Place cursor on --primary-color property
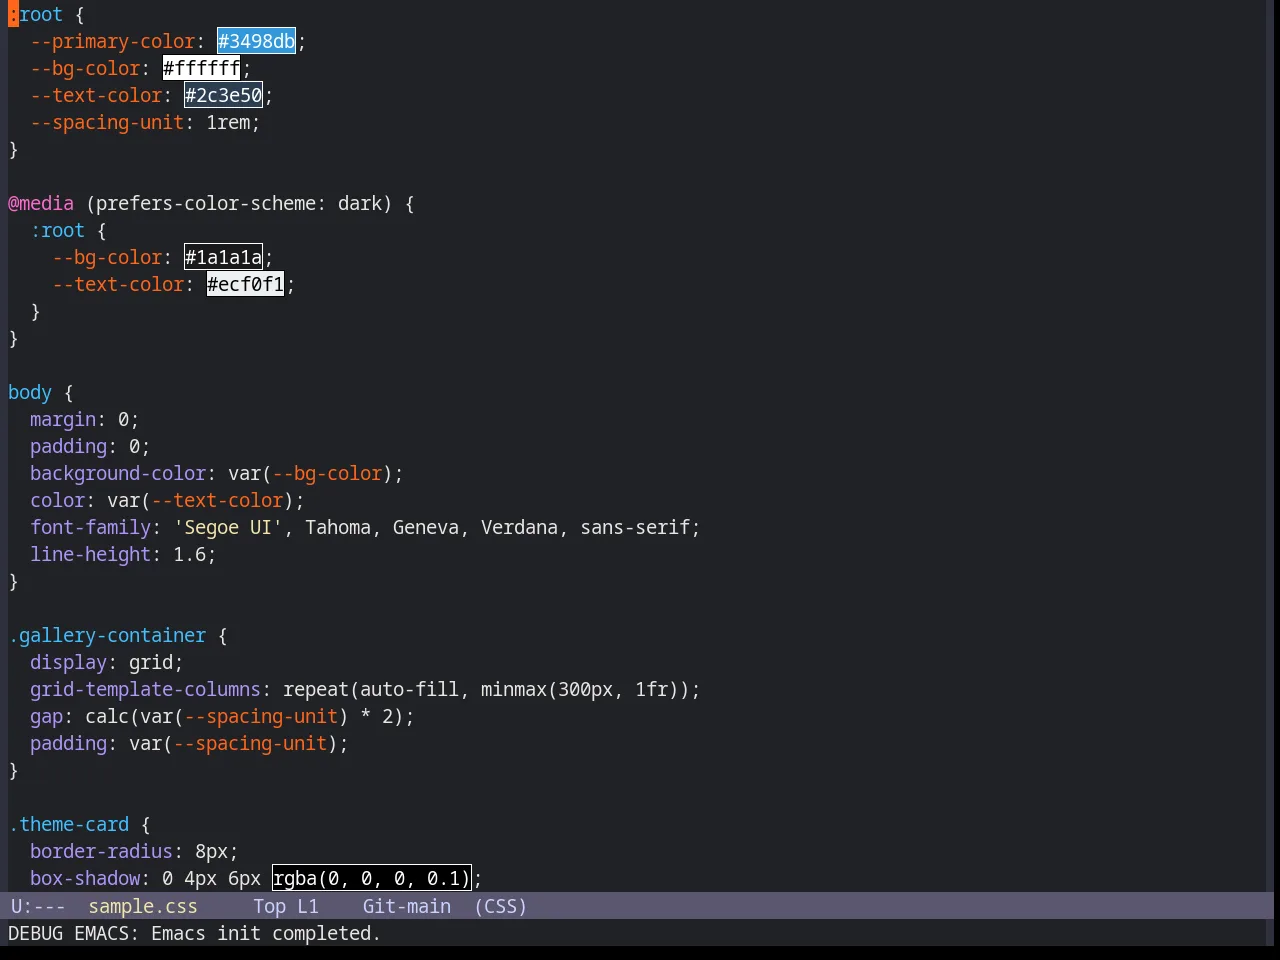 pyautogui.click(x=113, y=41)
